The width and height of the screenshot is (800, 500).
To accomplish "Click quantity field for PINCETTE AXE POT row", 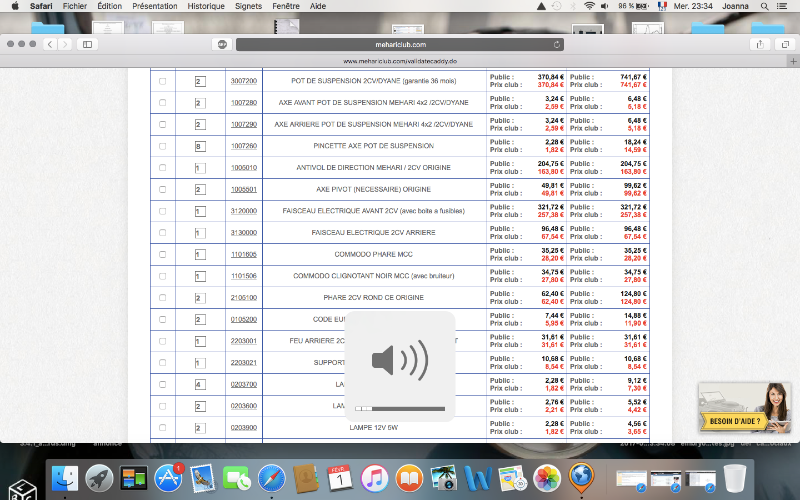I will (x=200, y=146).
